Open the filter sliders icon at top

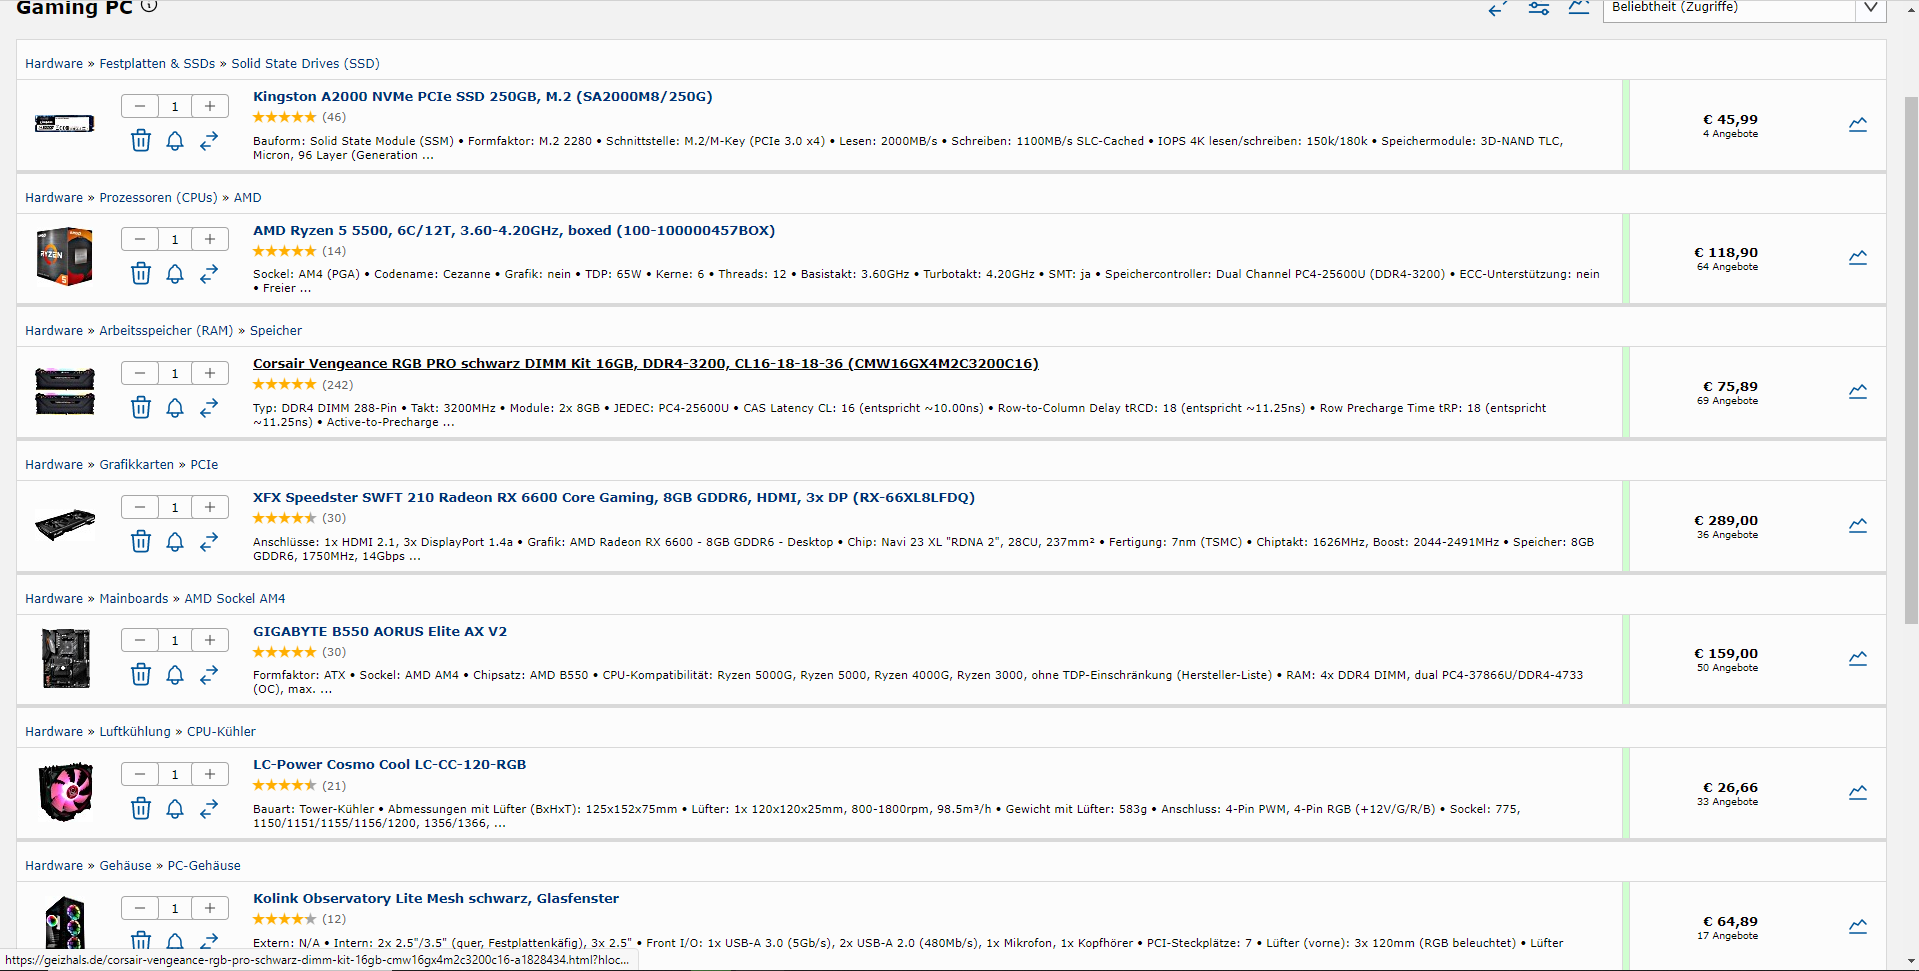point(1539,8)
